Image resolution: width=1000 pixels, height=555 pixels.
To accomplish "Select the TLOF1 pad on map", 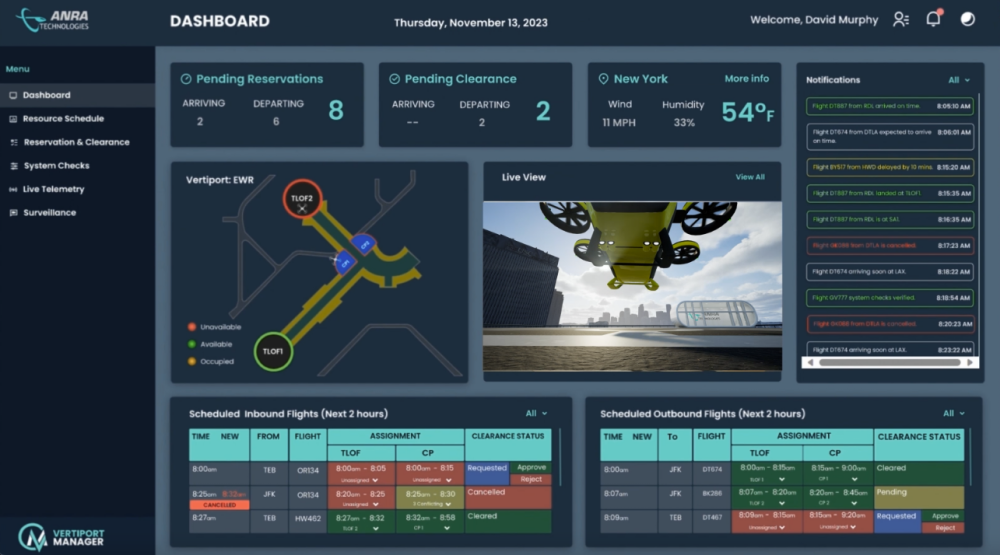I will 273,352.
